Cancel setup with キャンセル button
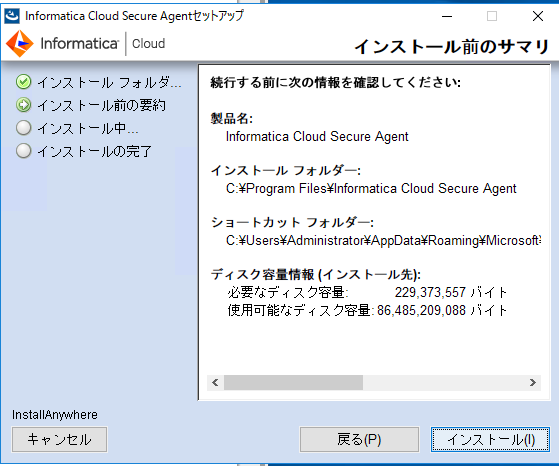559x466 pixels. click(x=60, y=439)
